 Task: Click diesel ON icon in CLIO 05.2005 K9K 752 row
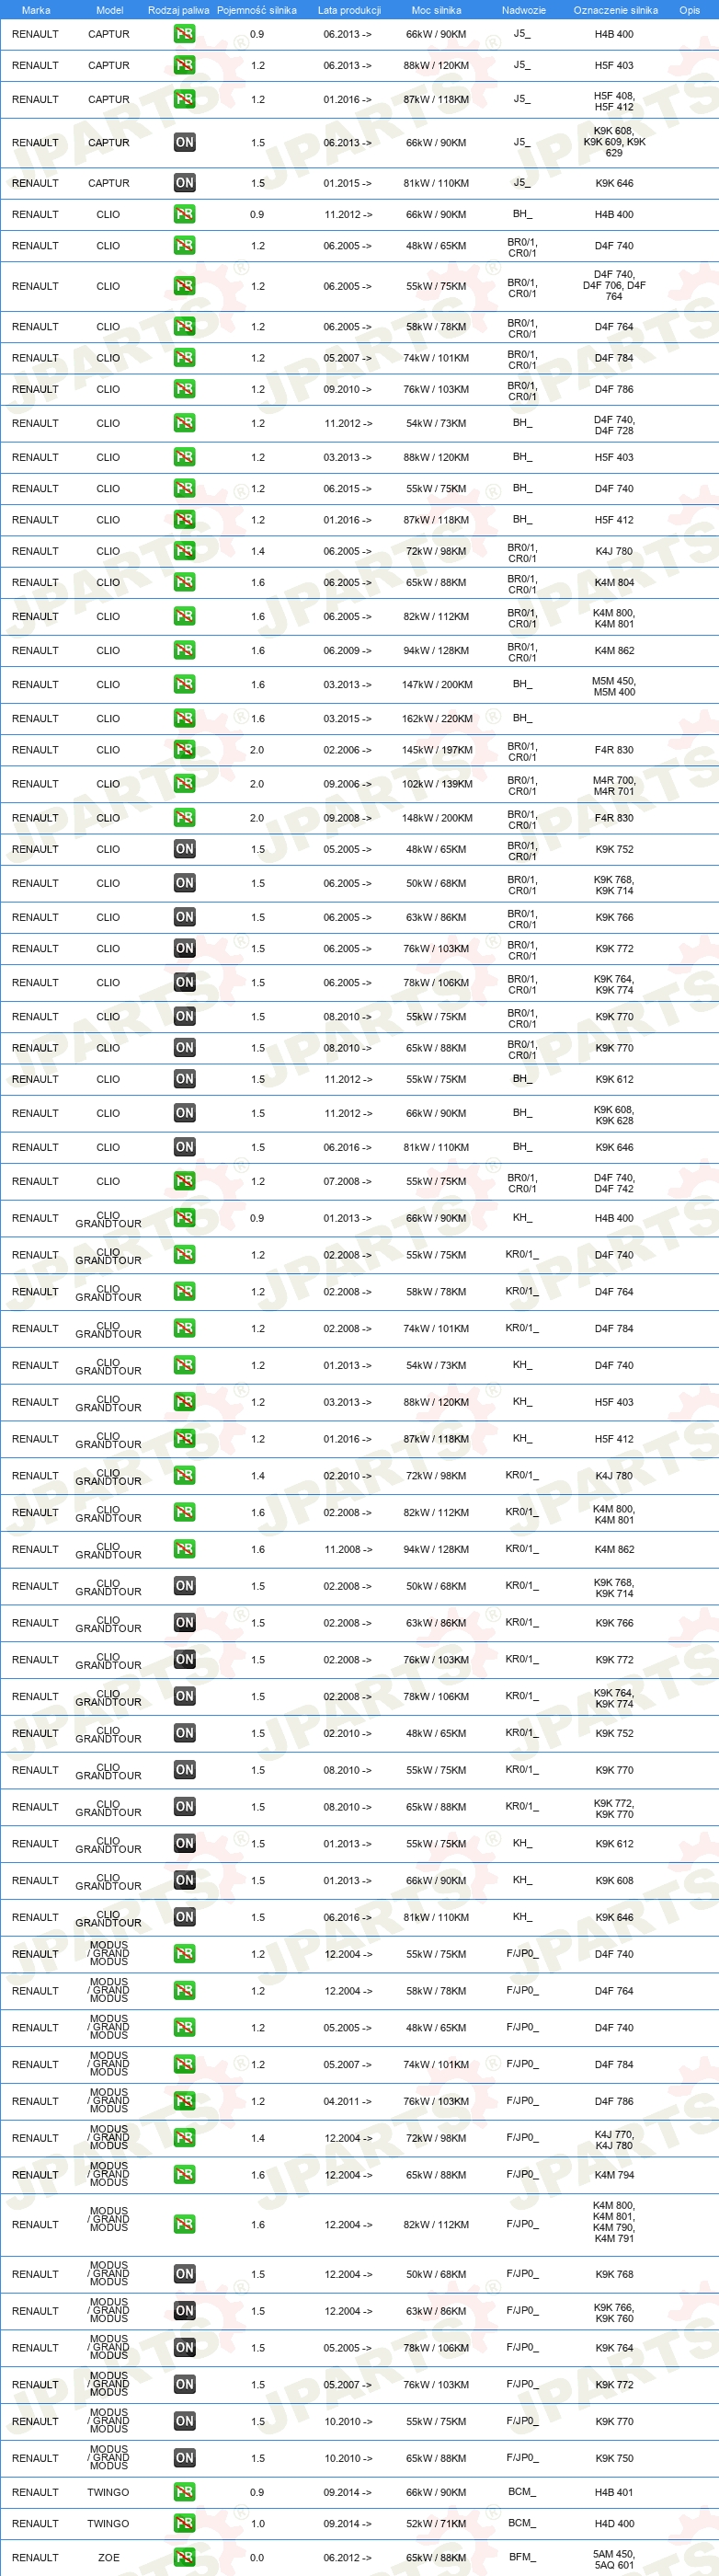(x=184, y=849)
